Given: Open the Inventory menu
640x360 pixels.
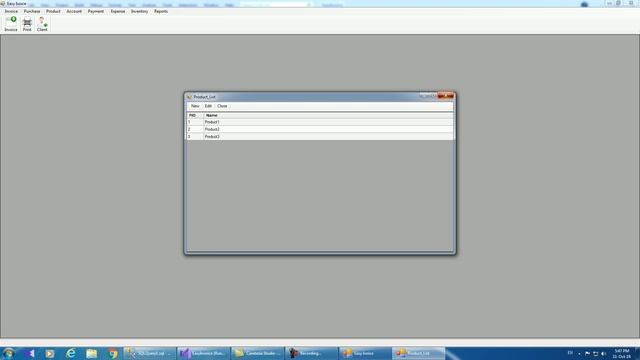Looking at the screenshot, I should coord(139,11).
